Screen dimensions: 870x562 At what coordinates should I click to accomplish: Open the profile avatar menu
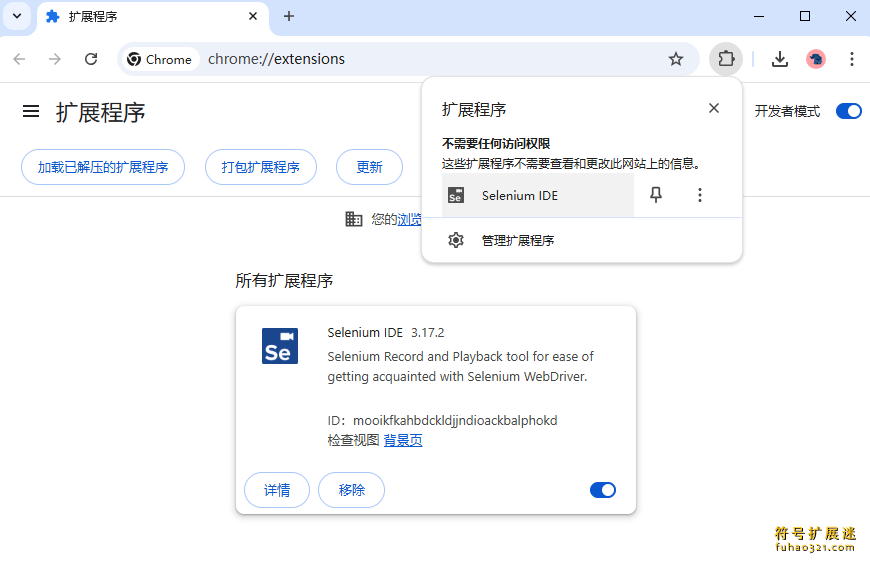[x=816, y=59]
